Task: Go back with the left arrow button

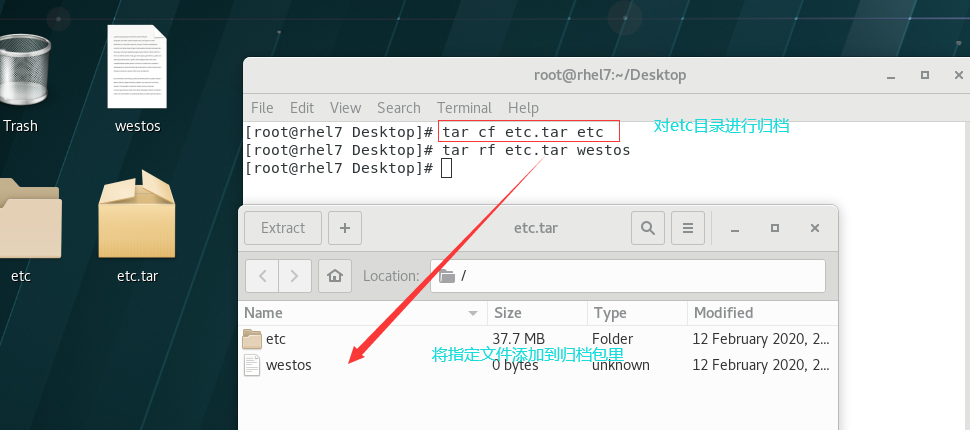Action: pos(262,276)
